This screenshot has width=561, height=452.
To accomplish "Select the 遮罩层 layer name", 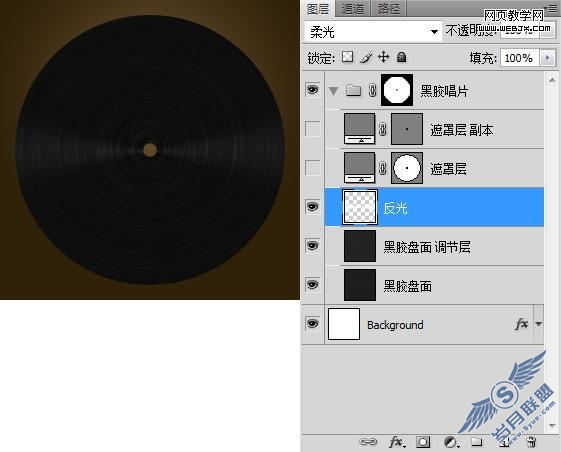I will 448,169.
